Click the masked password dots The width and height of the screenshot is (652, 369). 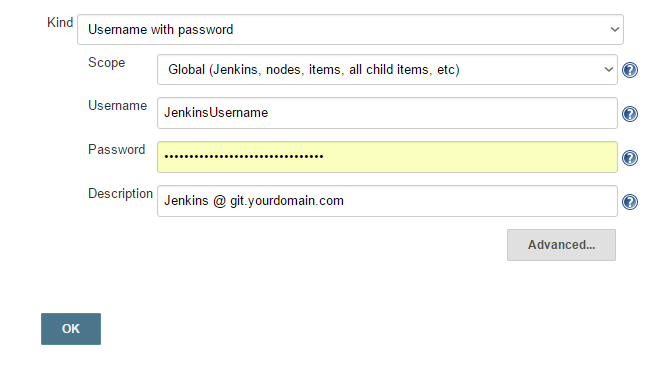click(244, 157)
